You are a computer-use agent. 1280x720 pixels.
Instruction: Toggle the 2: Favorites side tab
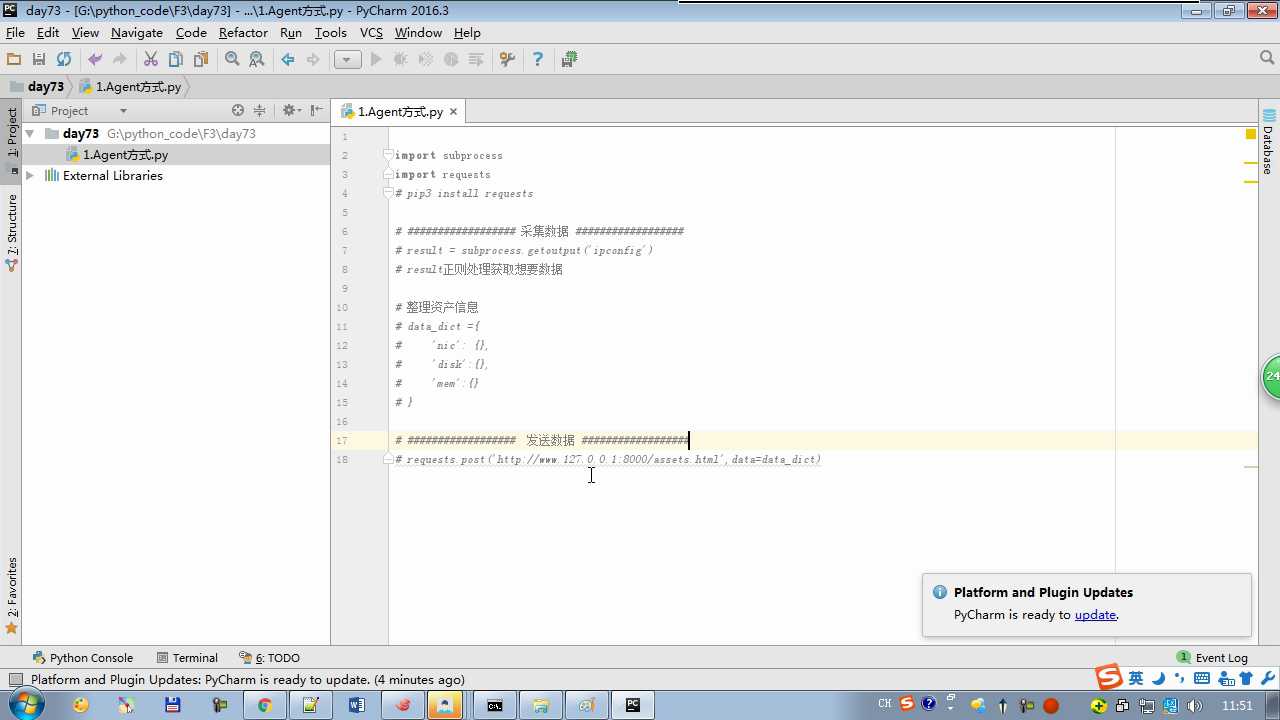pos(11,594)
